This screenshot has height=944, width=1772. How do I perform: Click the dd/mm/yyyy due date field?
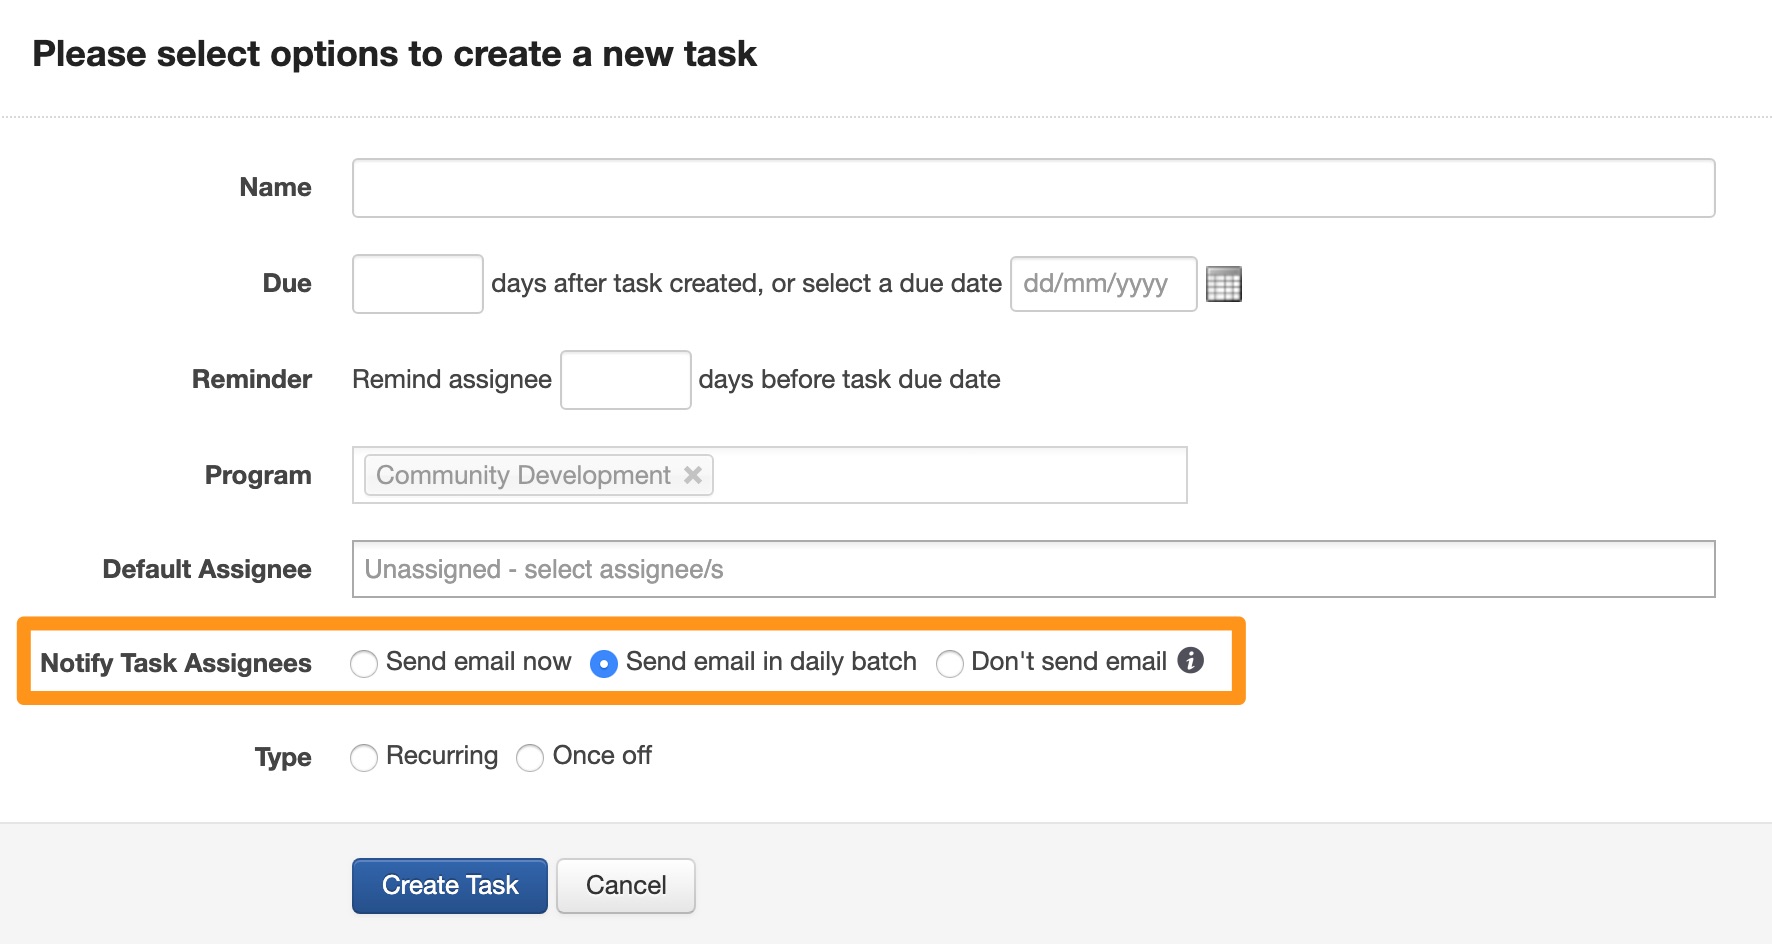(x=1103, y=284)
